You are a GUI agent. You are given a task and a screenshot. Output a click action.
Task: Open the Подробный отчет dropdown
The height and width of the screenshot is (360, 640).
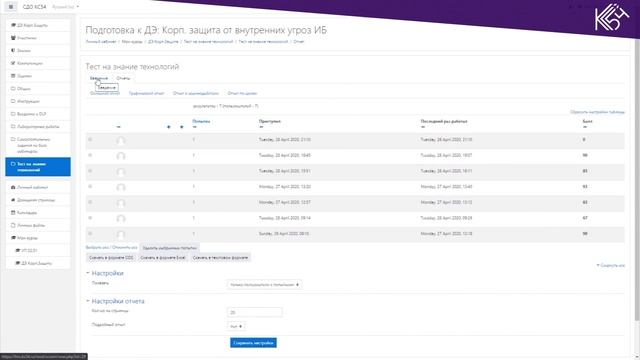point(236,327)
